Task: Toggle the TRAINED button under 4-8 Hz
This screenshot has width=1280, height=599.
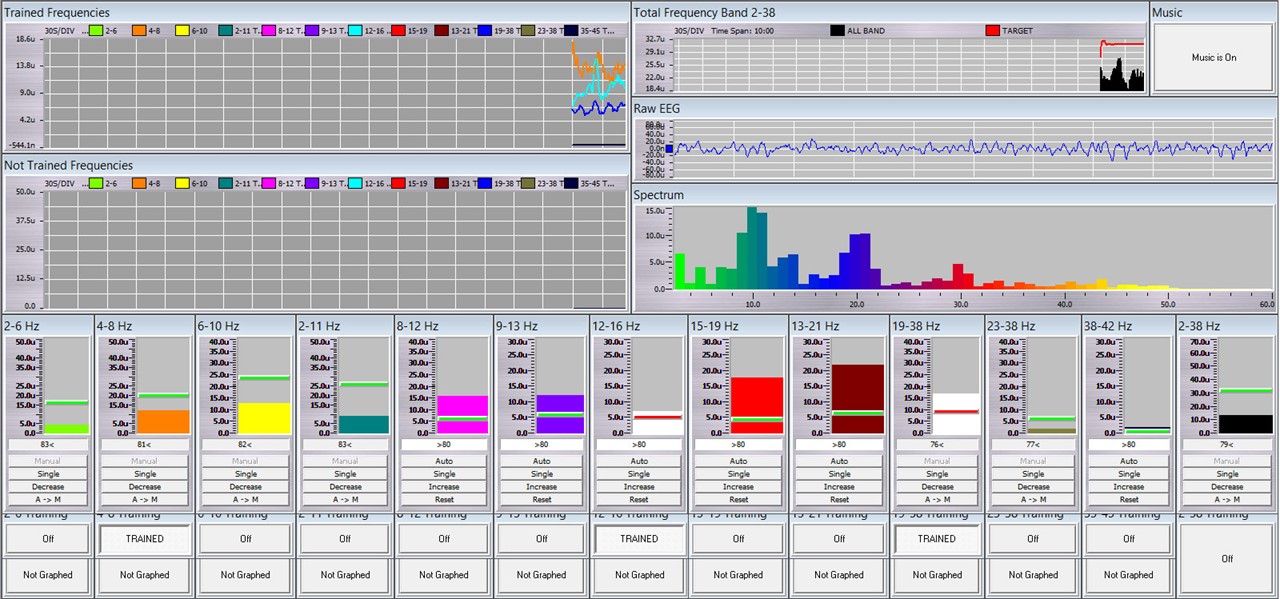Action: pos(145,538)
